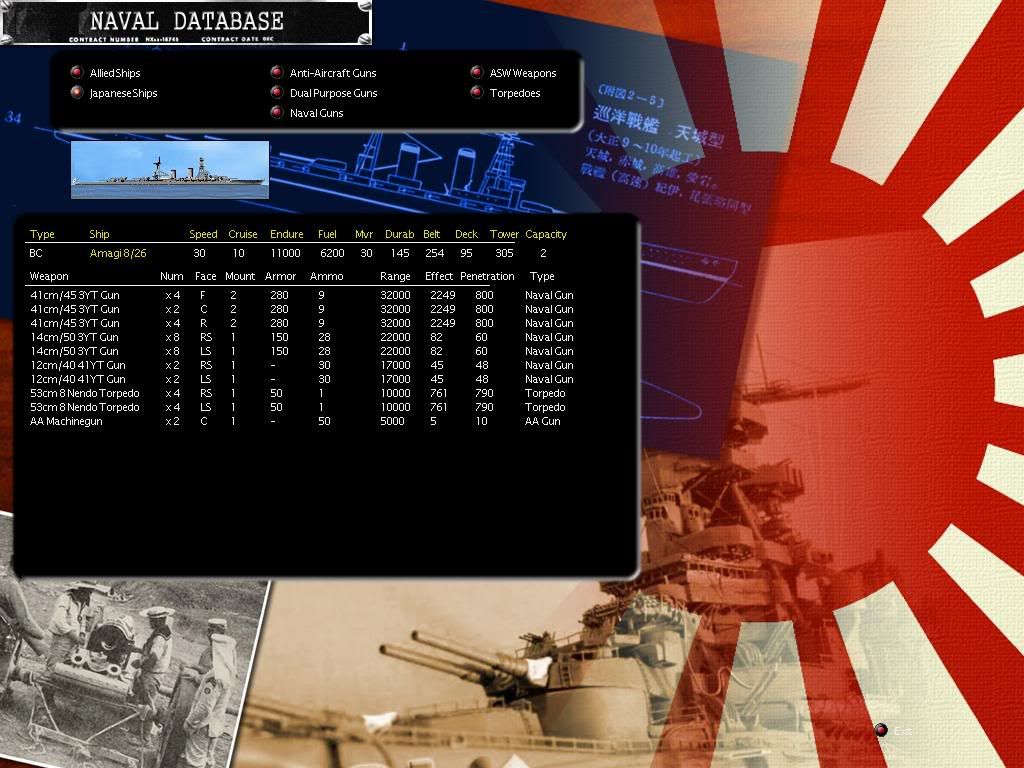
Task: Select the 14cm/50 3YT Gun LS row
Action: 302,351
